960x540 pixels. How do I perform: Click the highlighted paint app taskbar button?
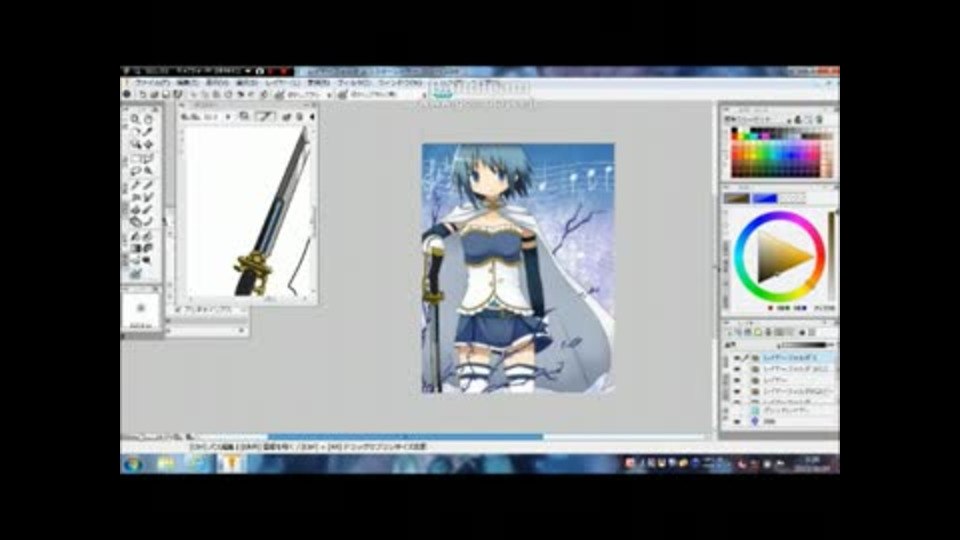click(x=231, y=464)
